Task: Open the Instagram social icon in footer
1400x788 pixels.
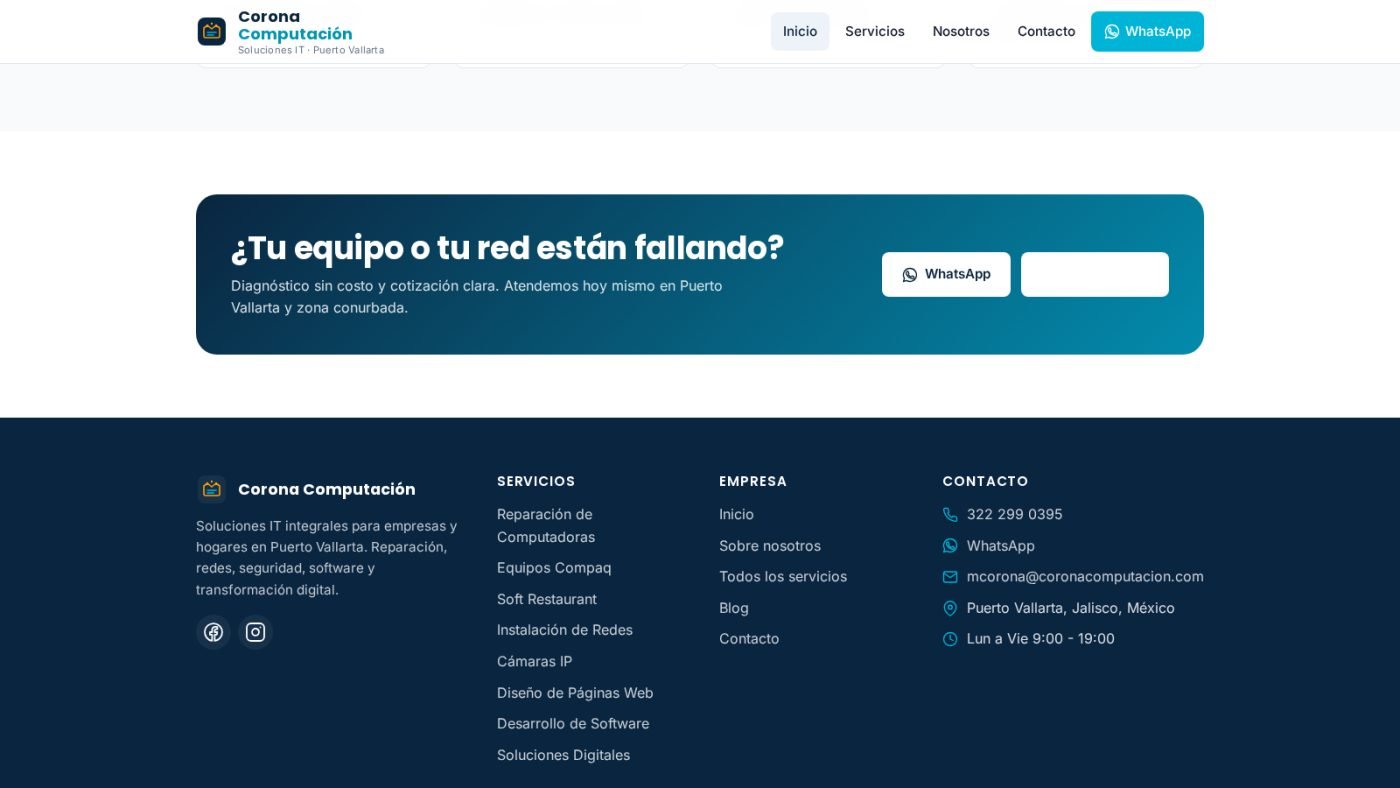Action: click(x=255, y=632)
